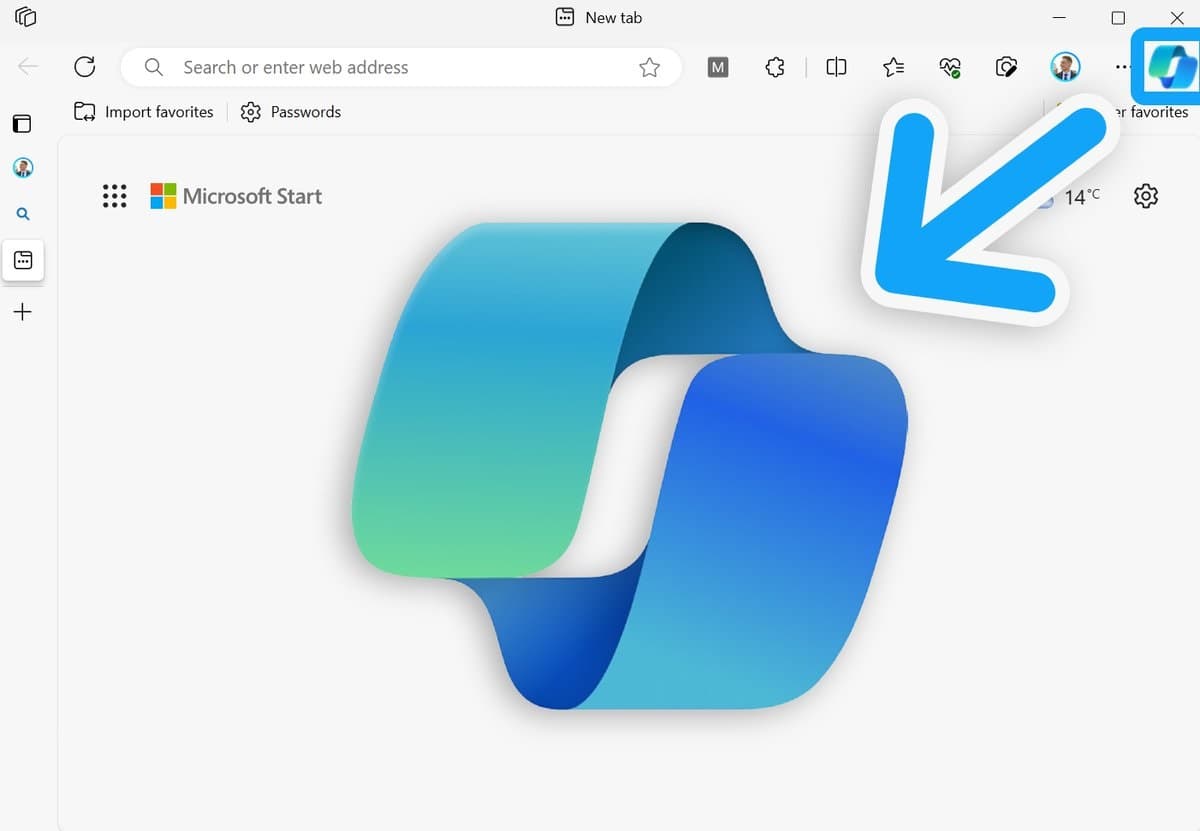
Task: Enter split screen mode
Action: point(836,67)
